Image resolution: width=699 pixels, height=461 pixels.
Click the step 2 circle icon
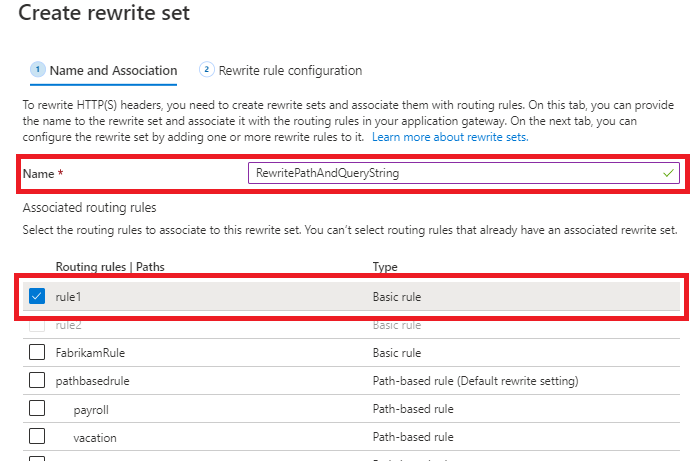pyautogui.click(x=207, y=70)
